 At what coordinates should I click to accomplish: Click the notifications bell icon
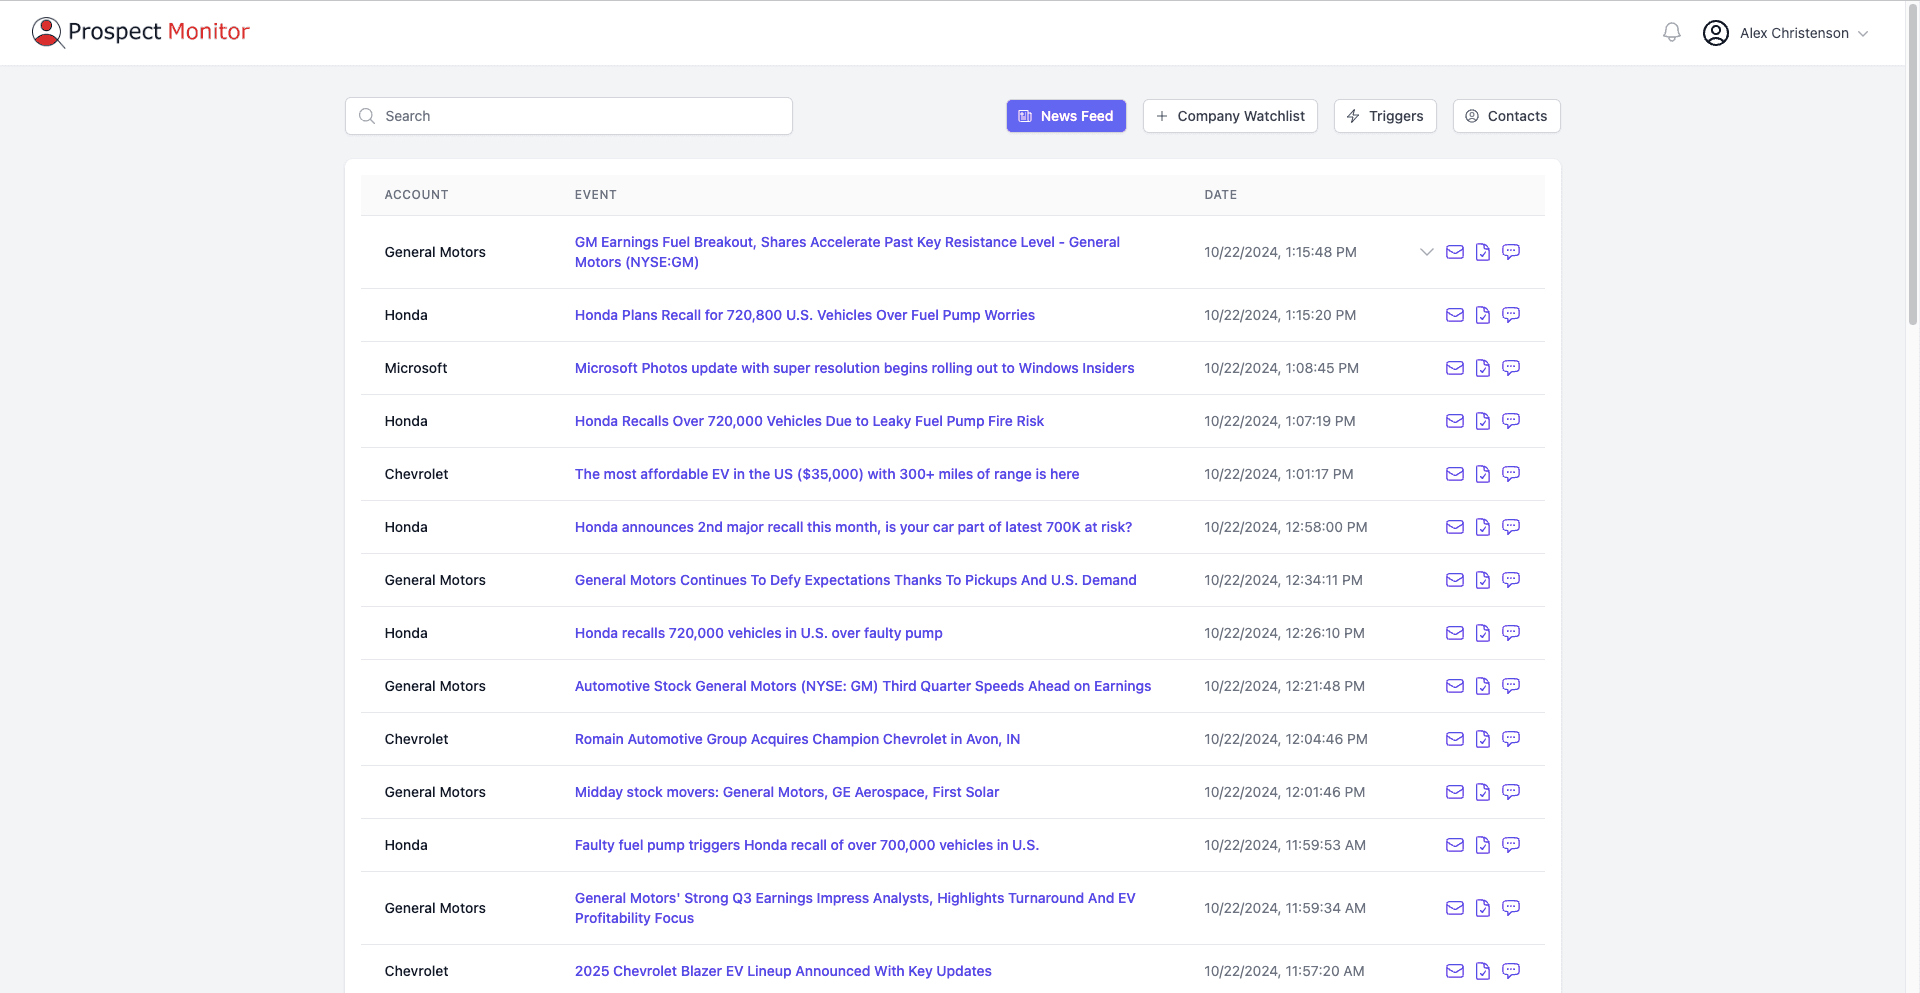pos(1671,33)
